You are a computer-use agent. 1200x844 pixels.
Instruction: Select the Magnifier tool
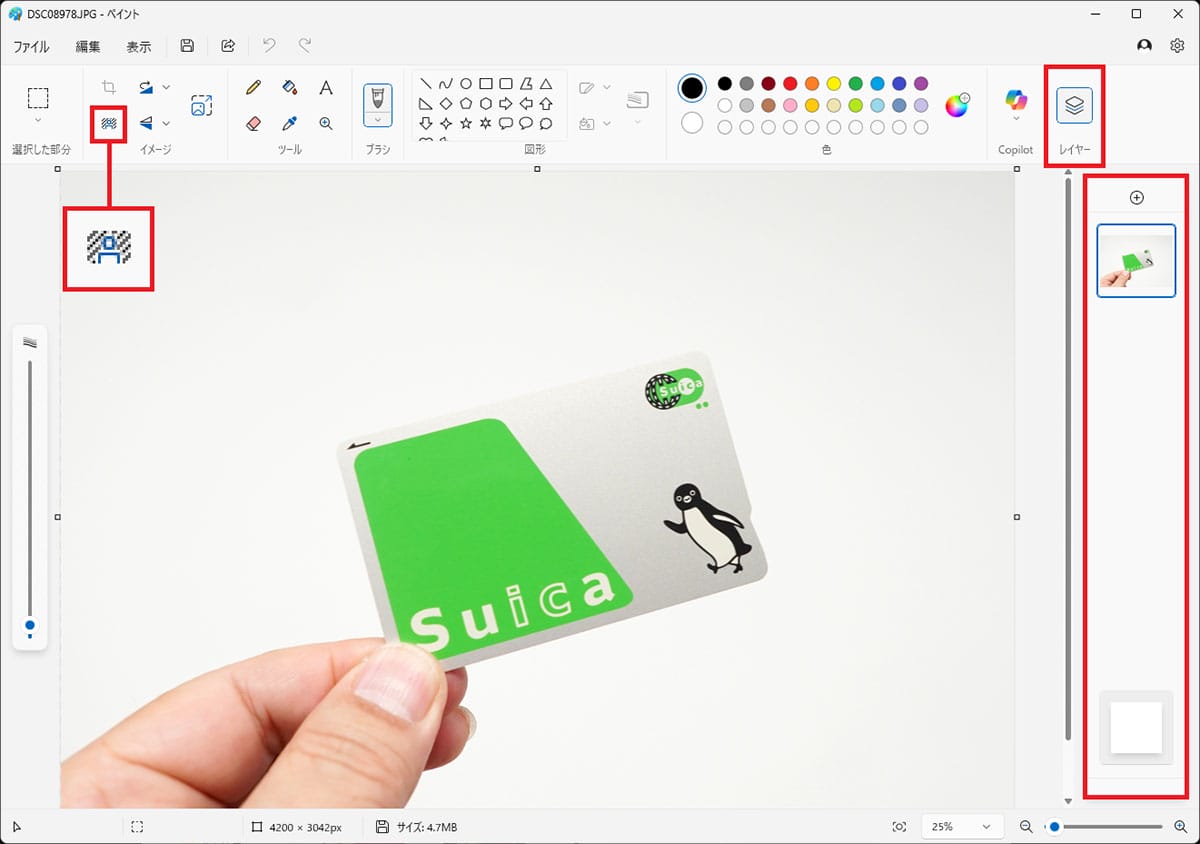tap(326, 123)
